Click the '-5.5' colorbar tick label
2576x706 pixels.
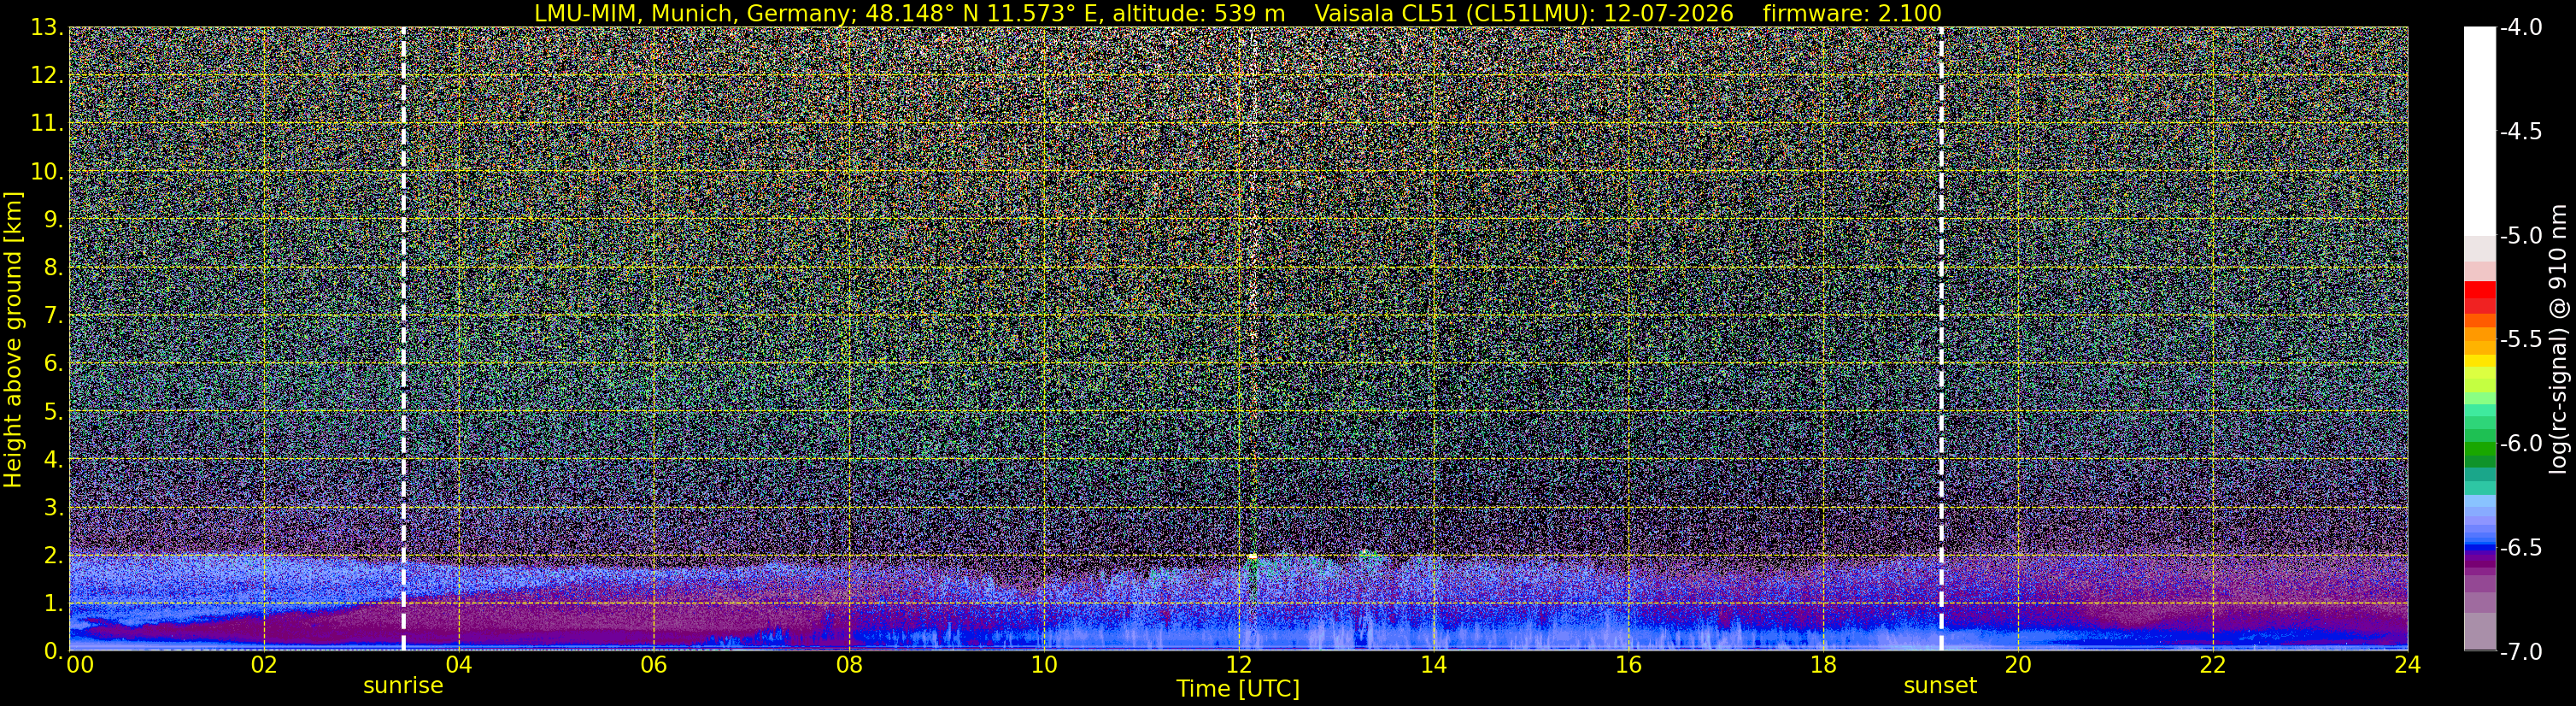tap(2521, 339)
